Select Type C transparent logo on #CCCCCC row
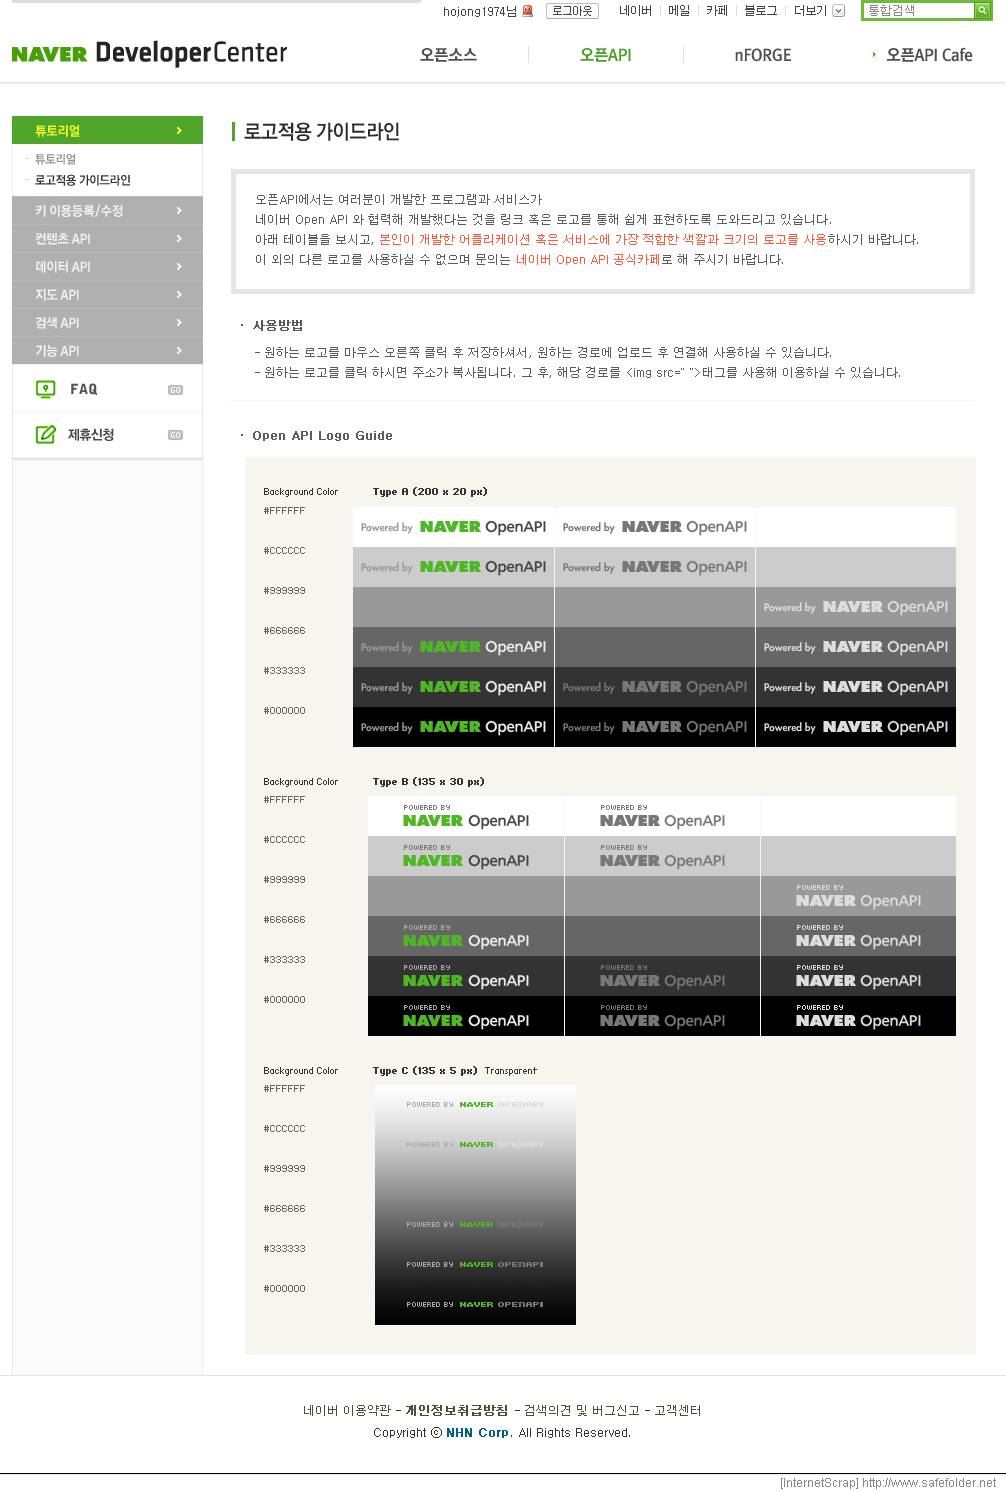 (475, 1145)
